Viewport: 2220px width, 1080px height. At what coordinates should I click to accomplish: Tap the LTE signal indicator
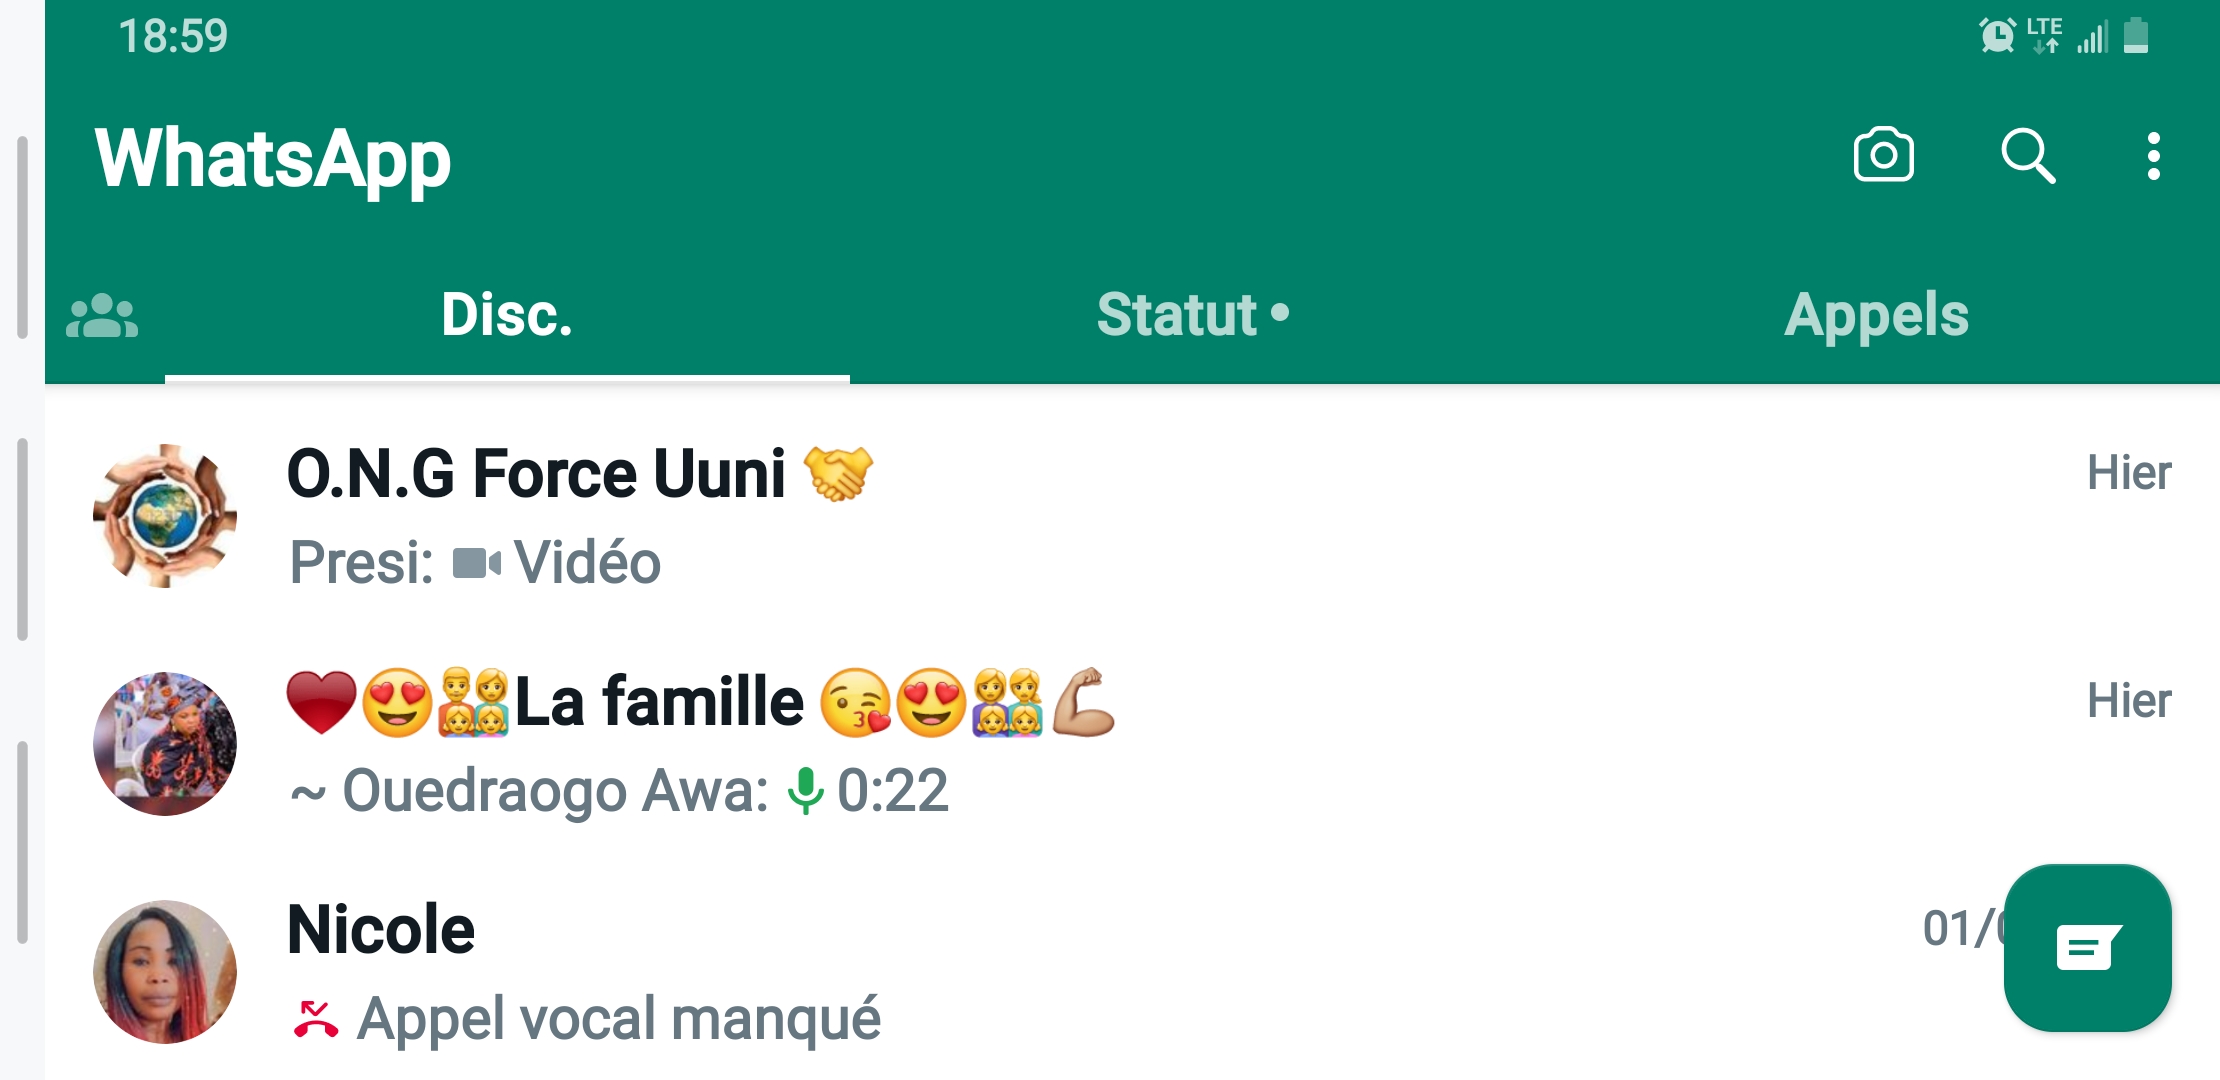click(x=2045, y=34)
